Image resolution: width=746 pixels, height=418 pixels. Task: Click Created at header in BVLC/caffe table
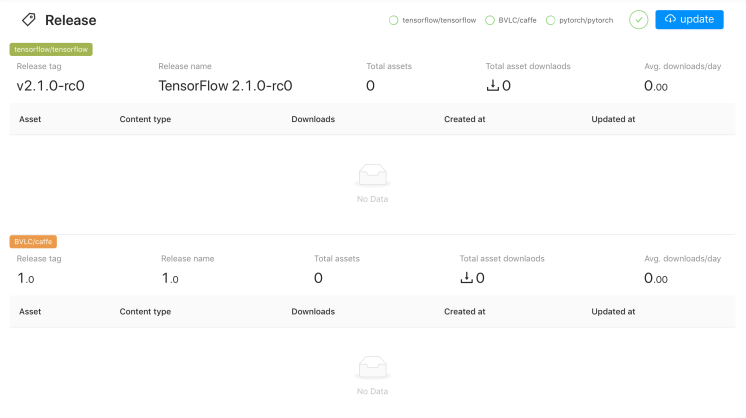[465, 311]
